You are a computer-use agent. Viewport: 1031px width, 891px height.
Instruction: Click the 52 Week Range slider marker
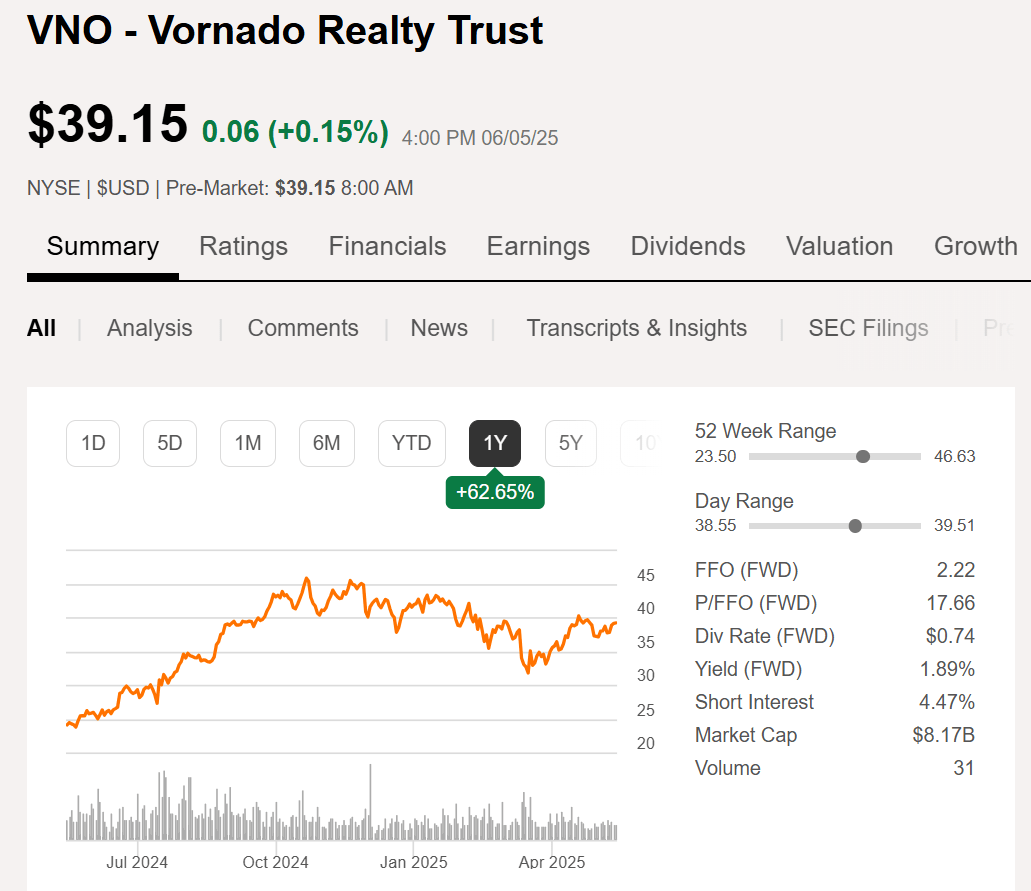coord(862,456)
